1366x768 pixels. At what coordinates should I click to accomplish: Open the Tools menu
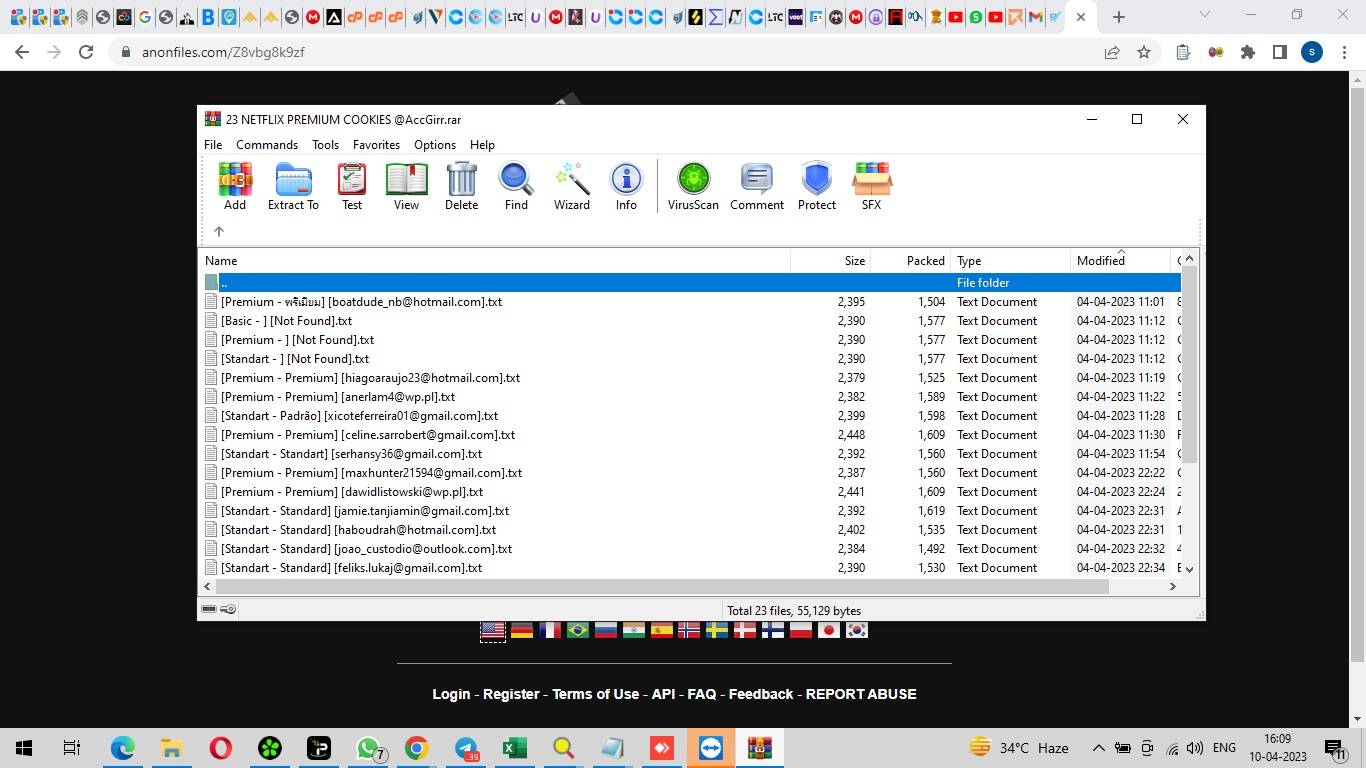pyautogui.click(x=325, y=145)
